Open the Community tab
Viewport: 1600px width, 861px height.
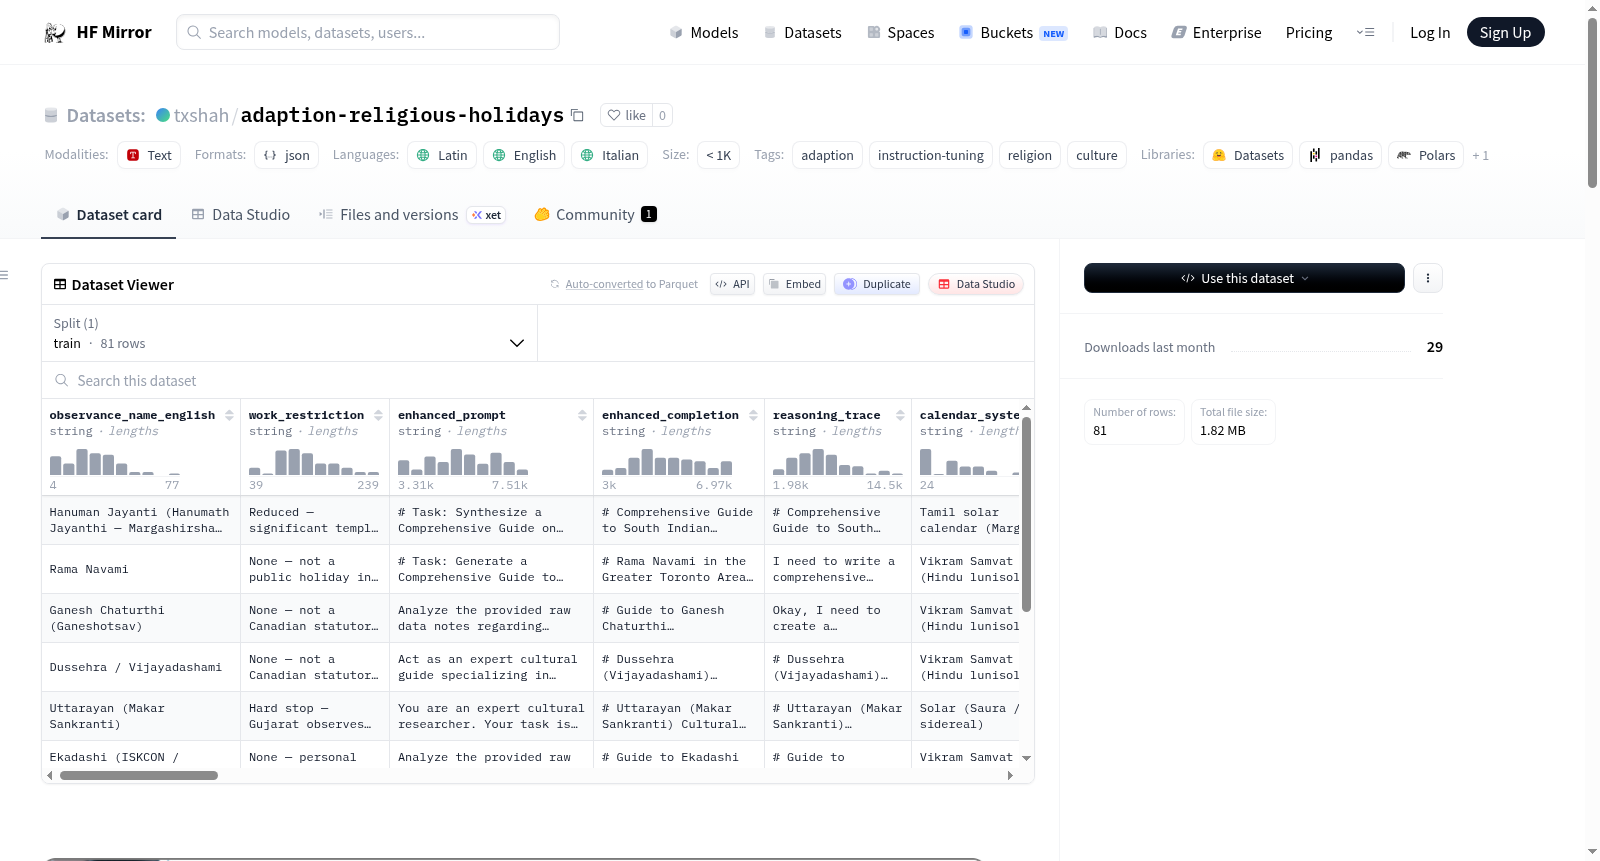pos(595,214)
